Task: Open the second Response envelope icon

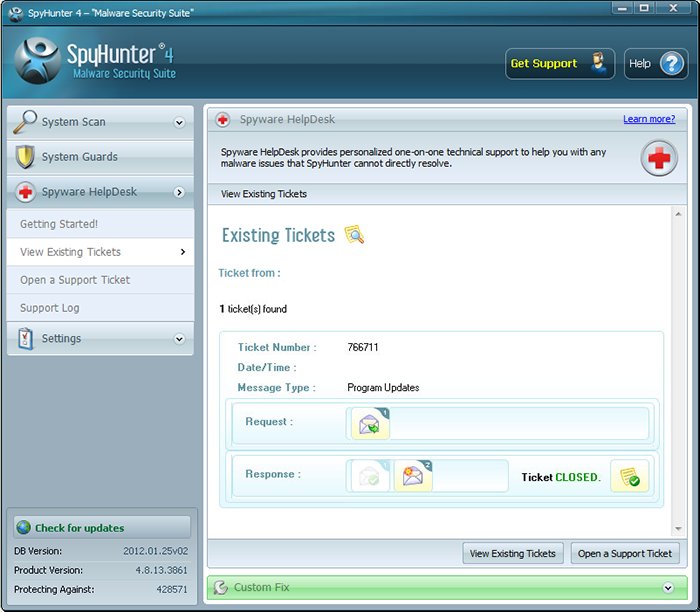Action: (x=413, y=476)
